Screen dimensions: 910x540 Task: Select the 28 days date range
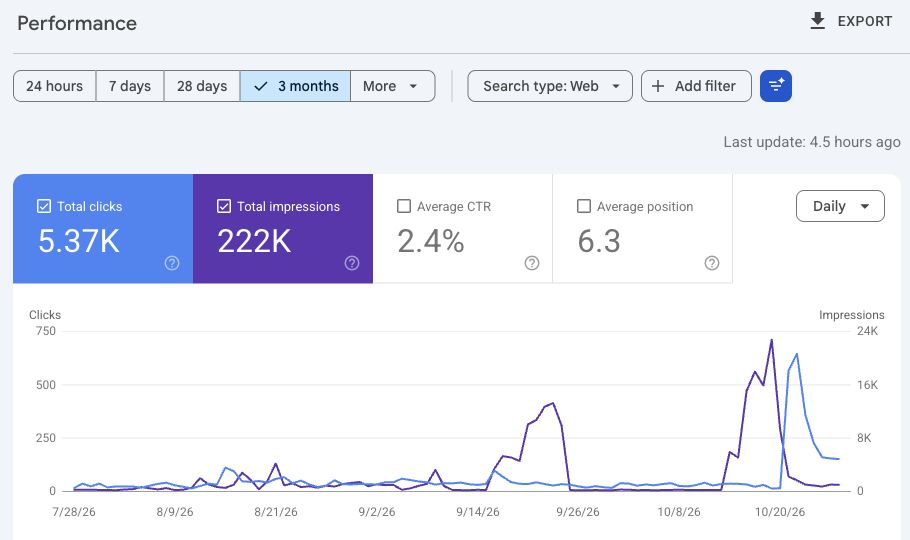202,86
